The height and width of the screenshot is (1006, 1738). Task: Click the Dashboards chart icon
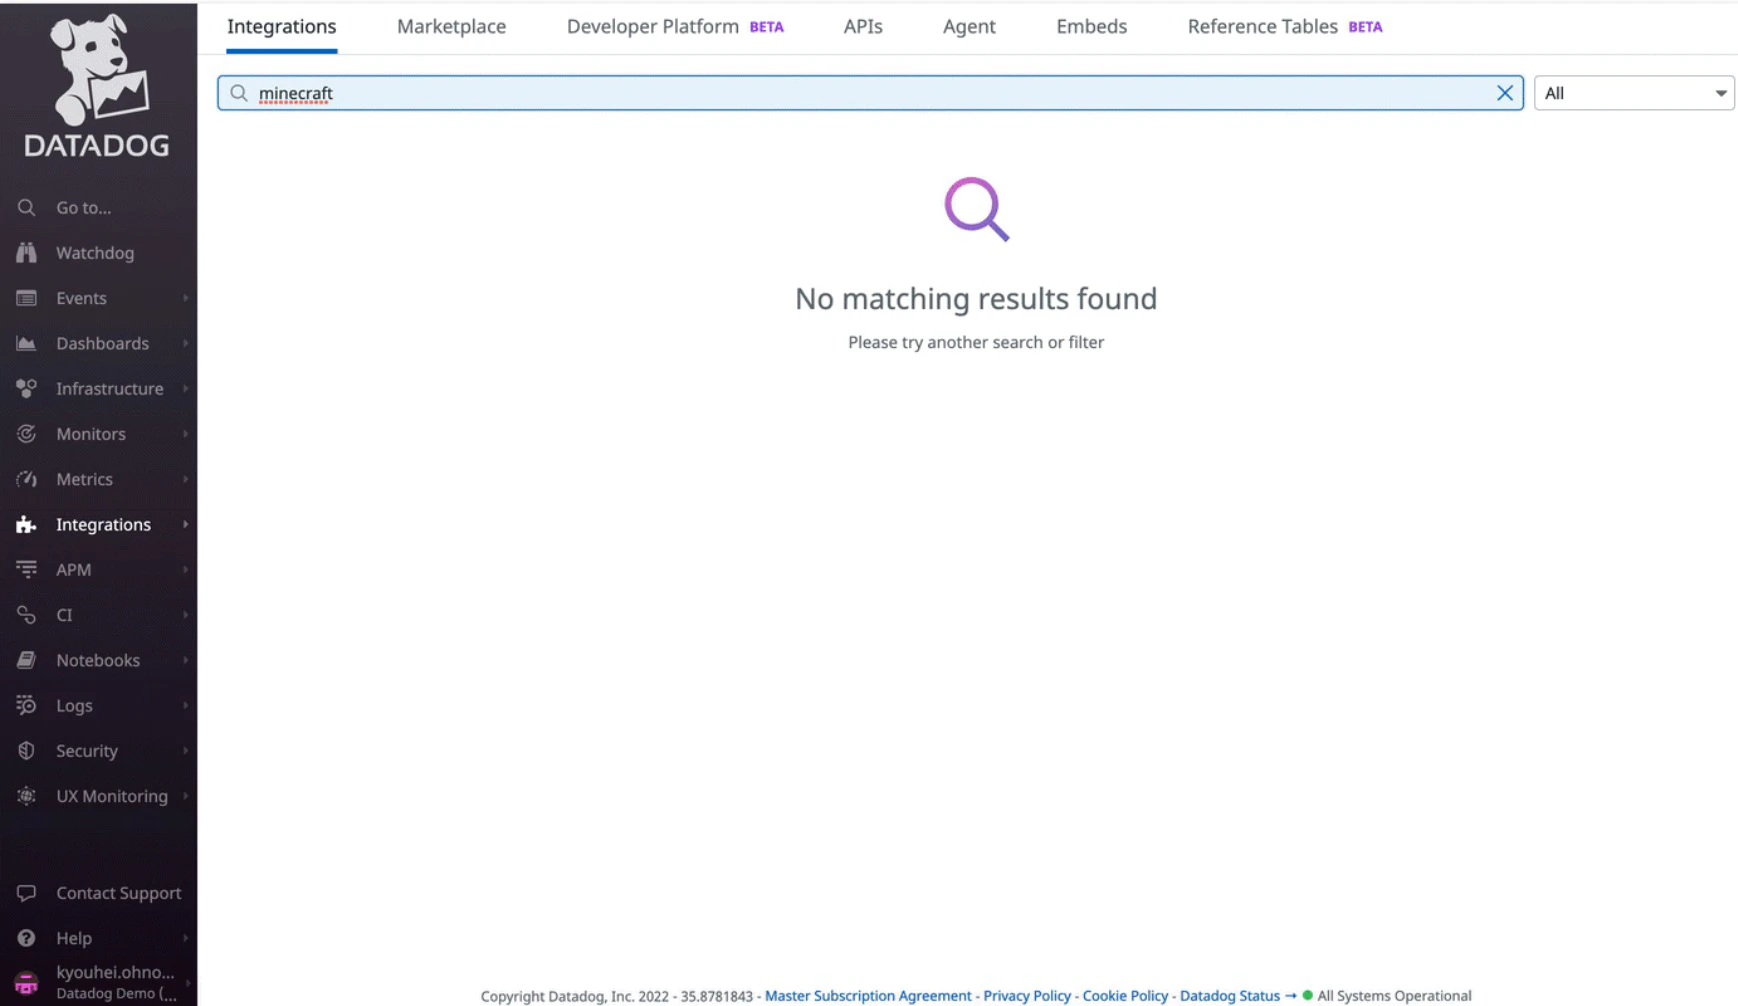click(x=26, y=343)
